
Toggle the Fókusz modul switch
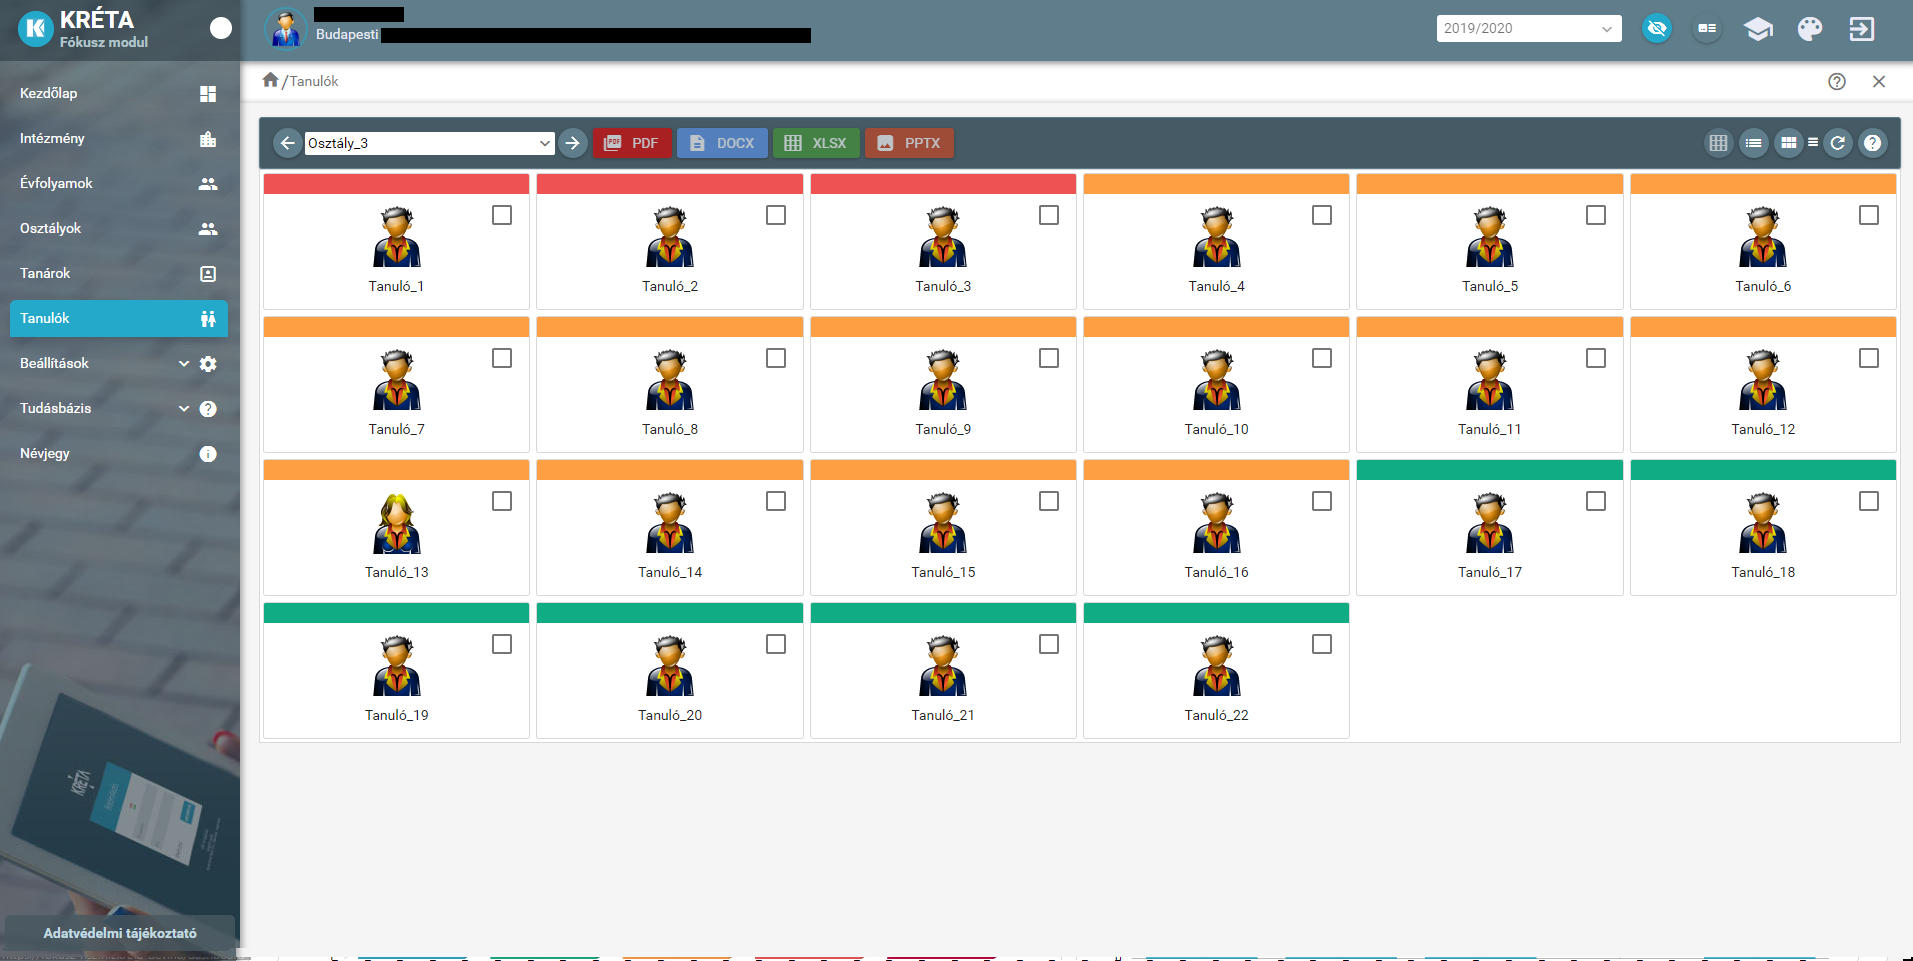pos(221,28)
